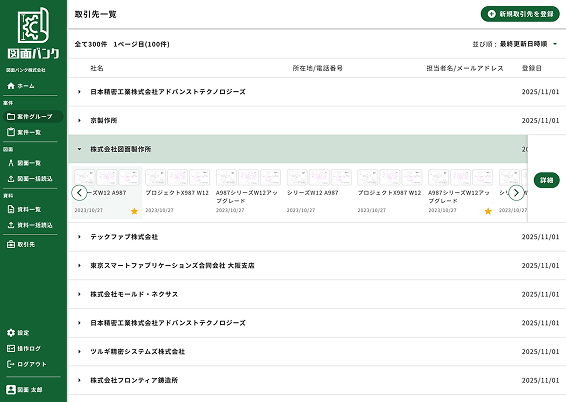
Task: Open 操作ログ in the sidebar
Action: coord(24,349)
